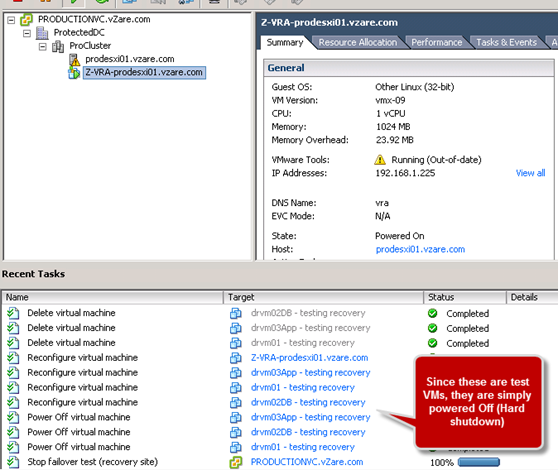Click VM icon beside Z-VRA-prodesxi01 target in Recent Tasks
Image resolution: width=558 pixels, height=470 pixels.
coord(236,358)
